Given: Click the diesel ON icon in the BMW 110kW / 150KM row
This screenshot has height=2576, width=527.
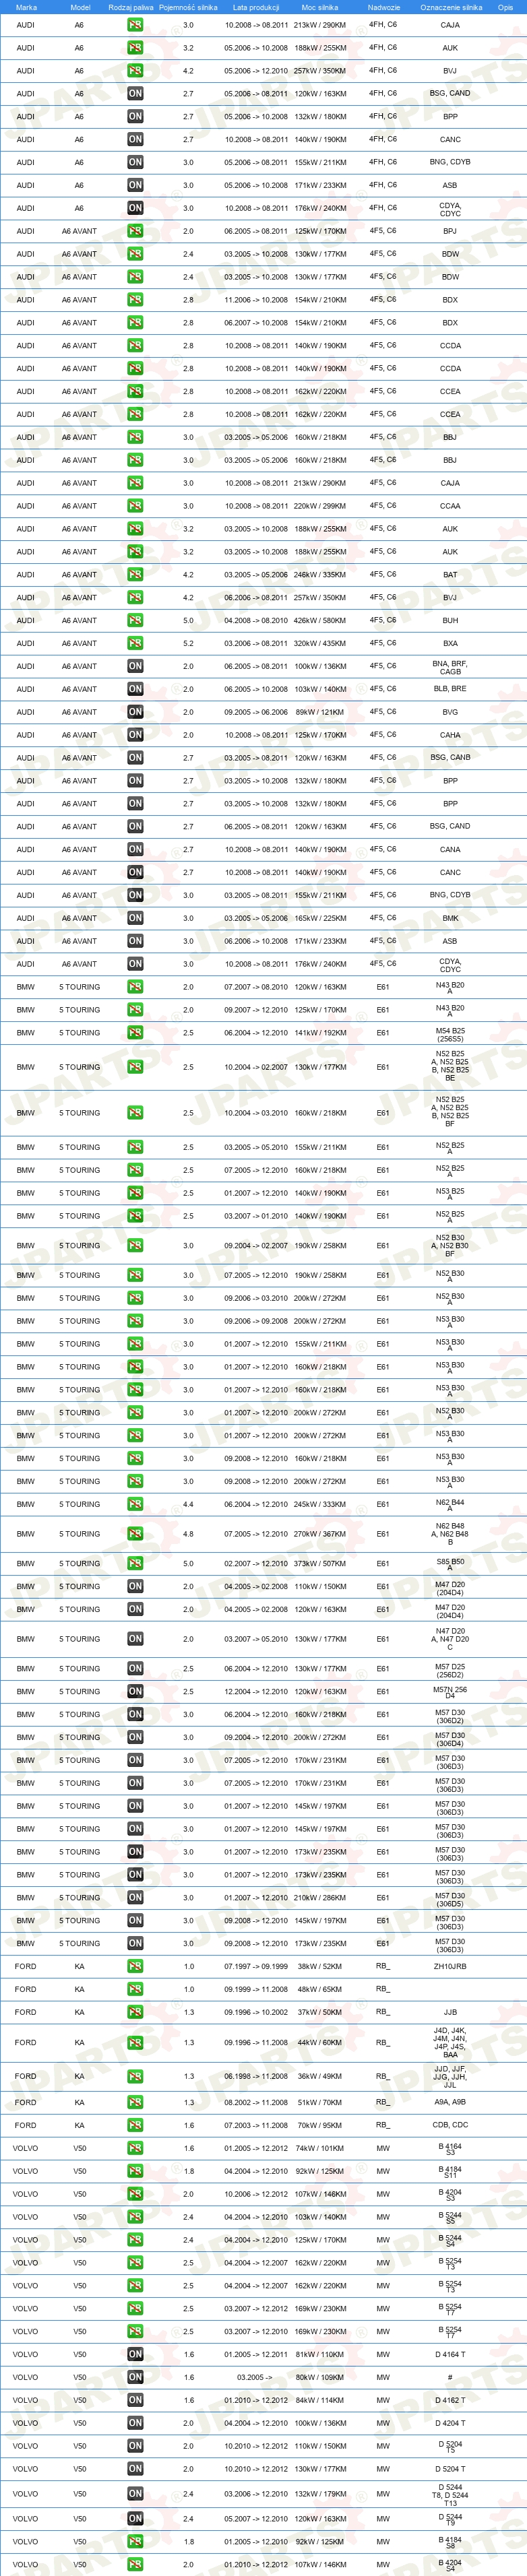Looking at the screenshot, I should coord(135,1586).
